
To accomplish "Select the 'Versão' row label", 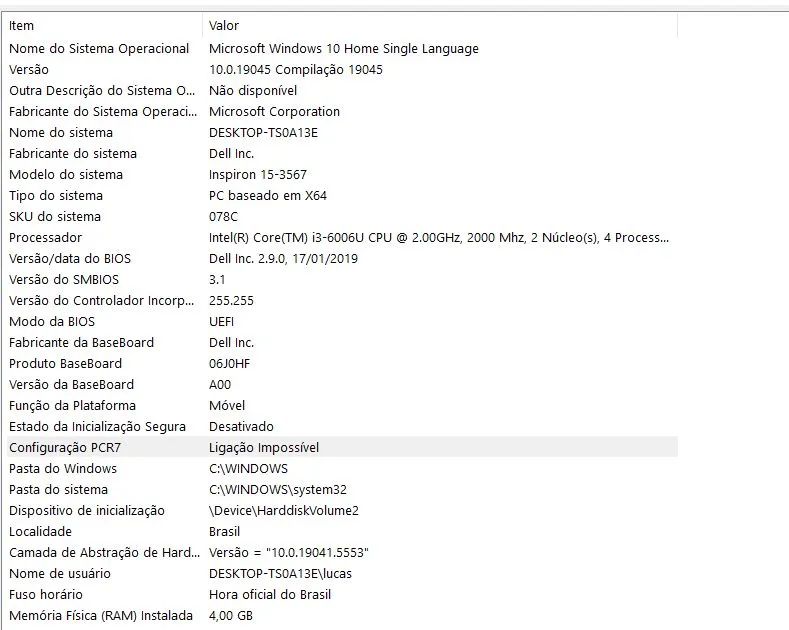I will (29, 70).
